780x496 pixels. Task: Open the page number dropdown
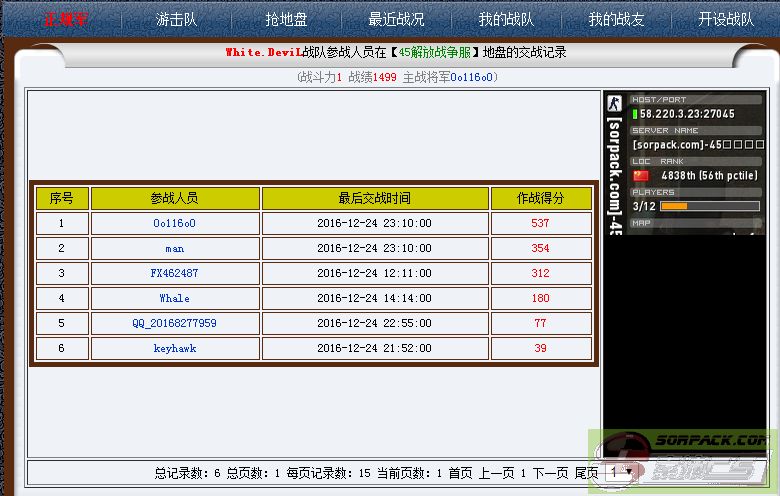[620, 472]
